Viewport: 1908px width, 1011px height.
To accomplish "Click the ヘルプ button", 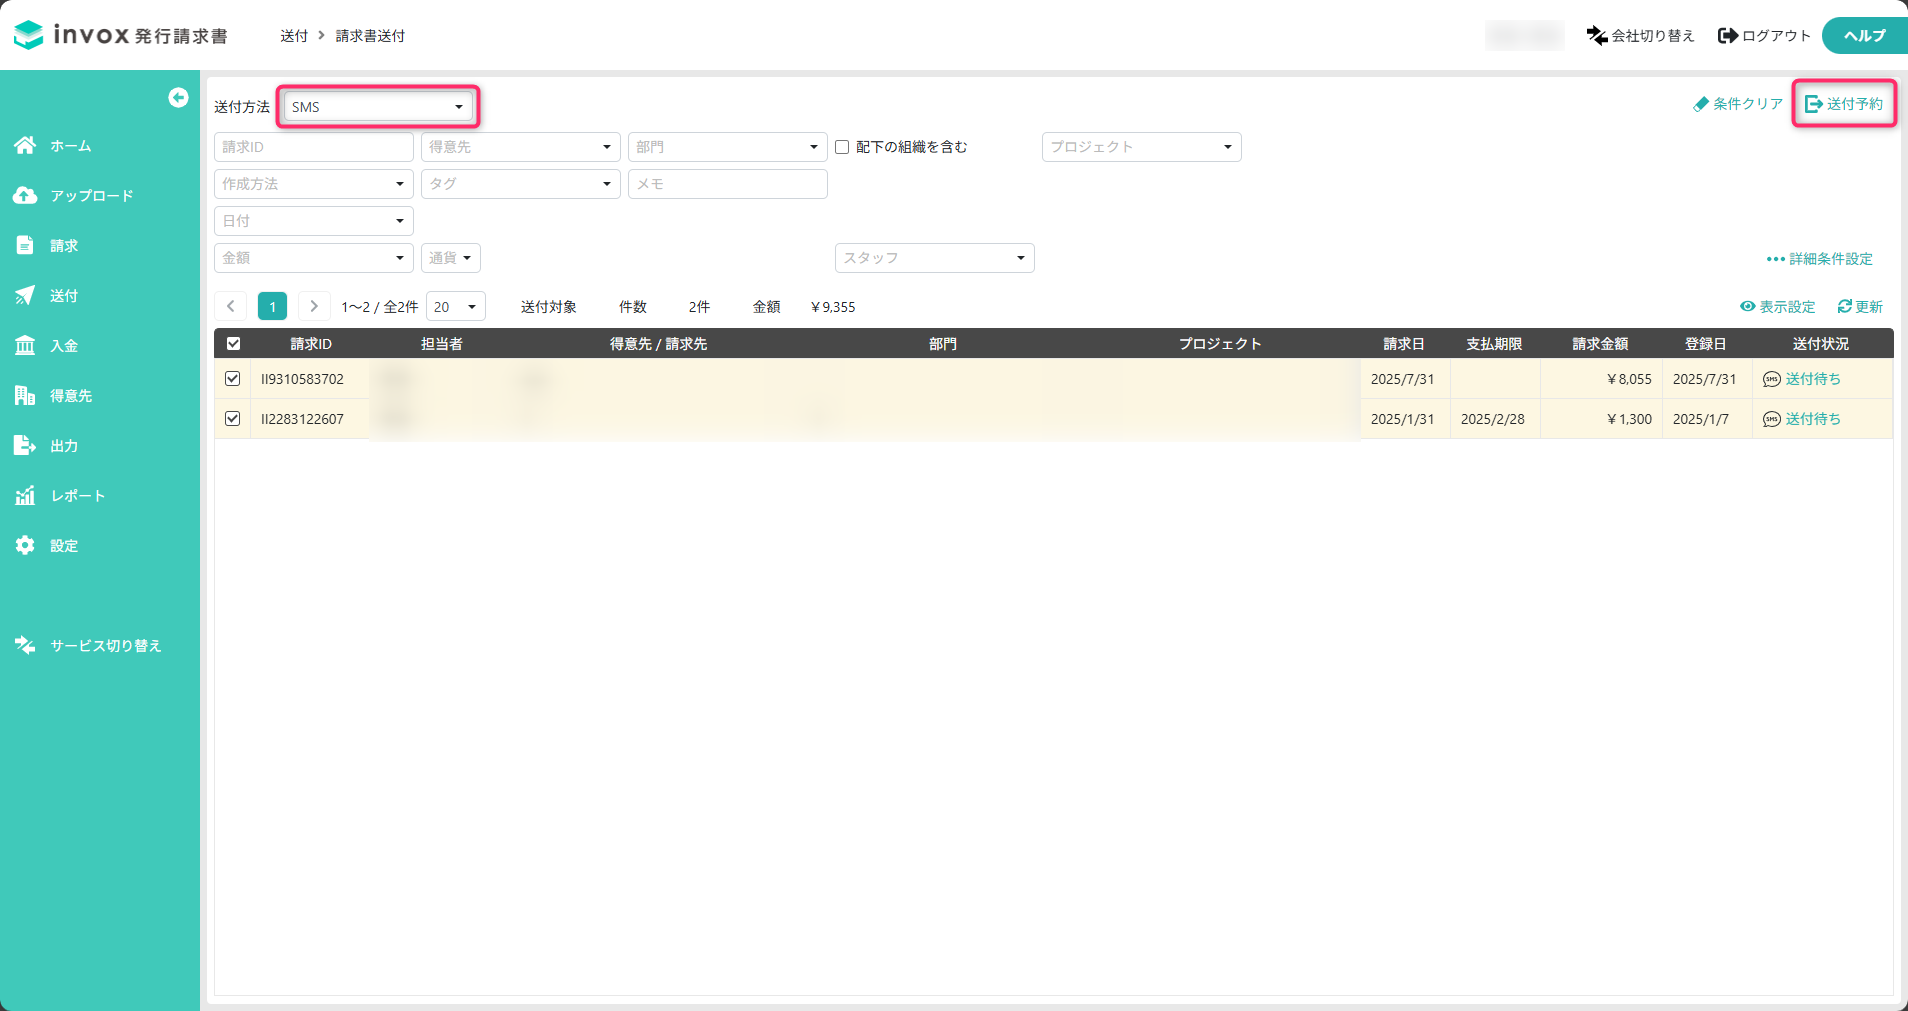I will coord(1864,36).
